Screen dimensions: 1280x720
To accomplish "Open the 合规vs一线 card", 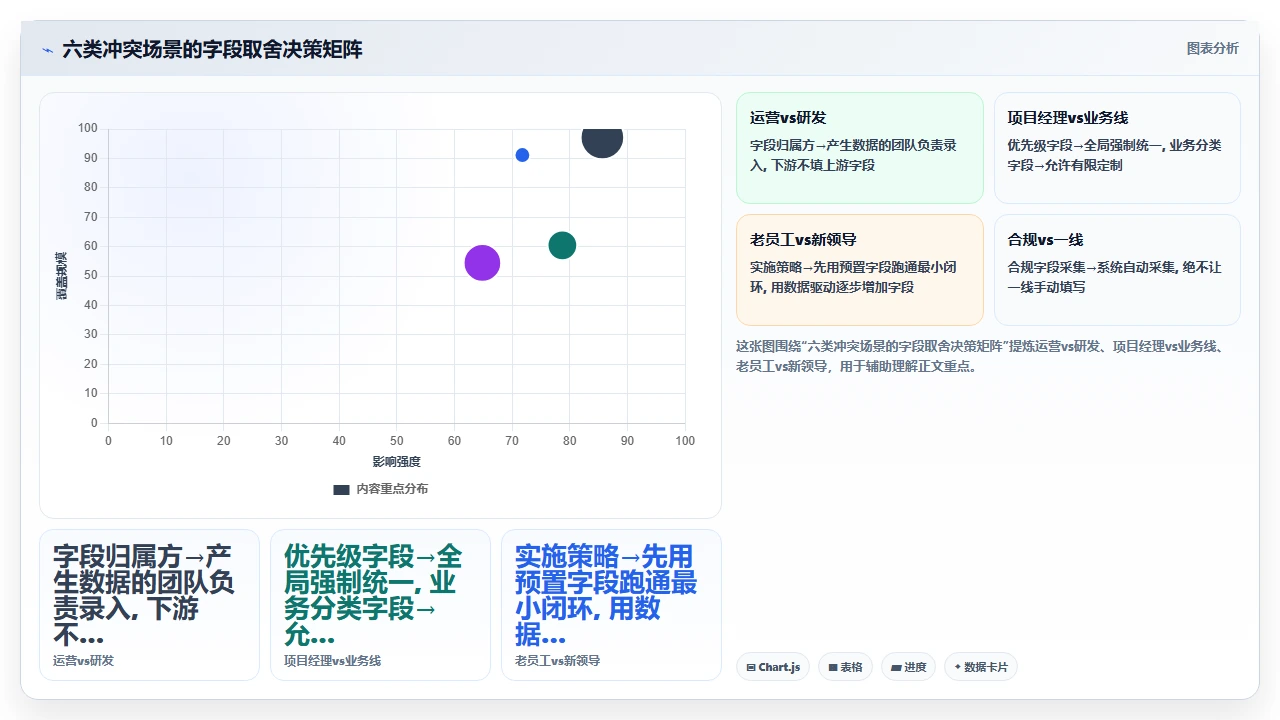I will [1117, 270].
